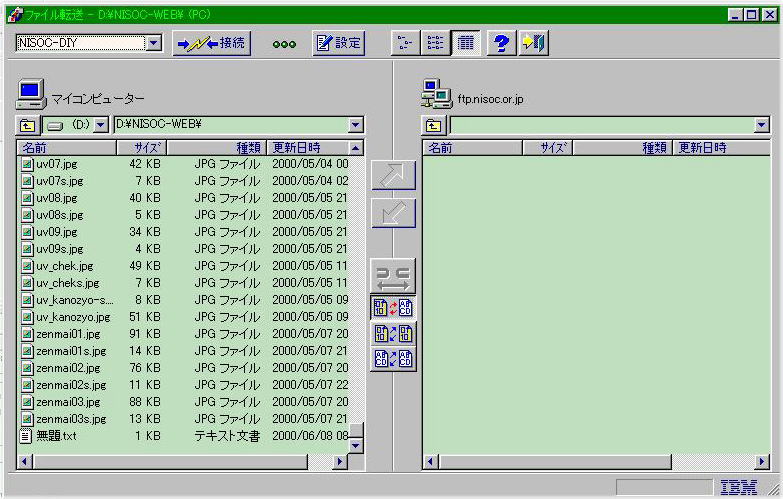Open the NISOC-DIY host profile dropdown
Viewport: 783px width, 499px height.
pyautogui.click(x=153, y=43)
